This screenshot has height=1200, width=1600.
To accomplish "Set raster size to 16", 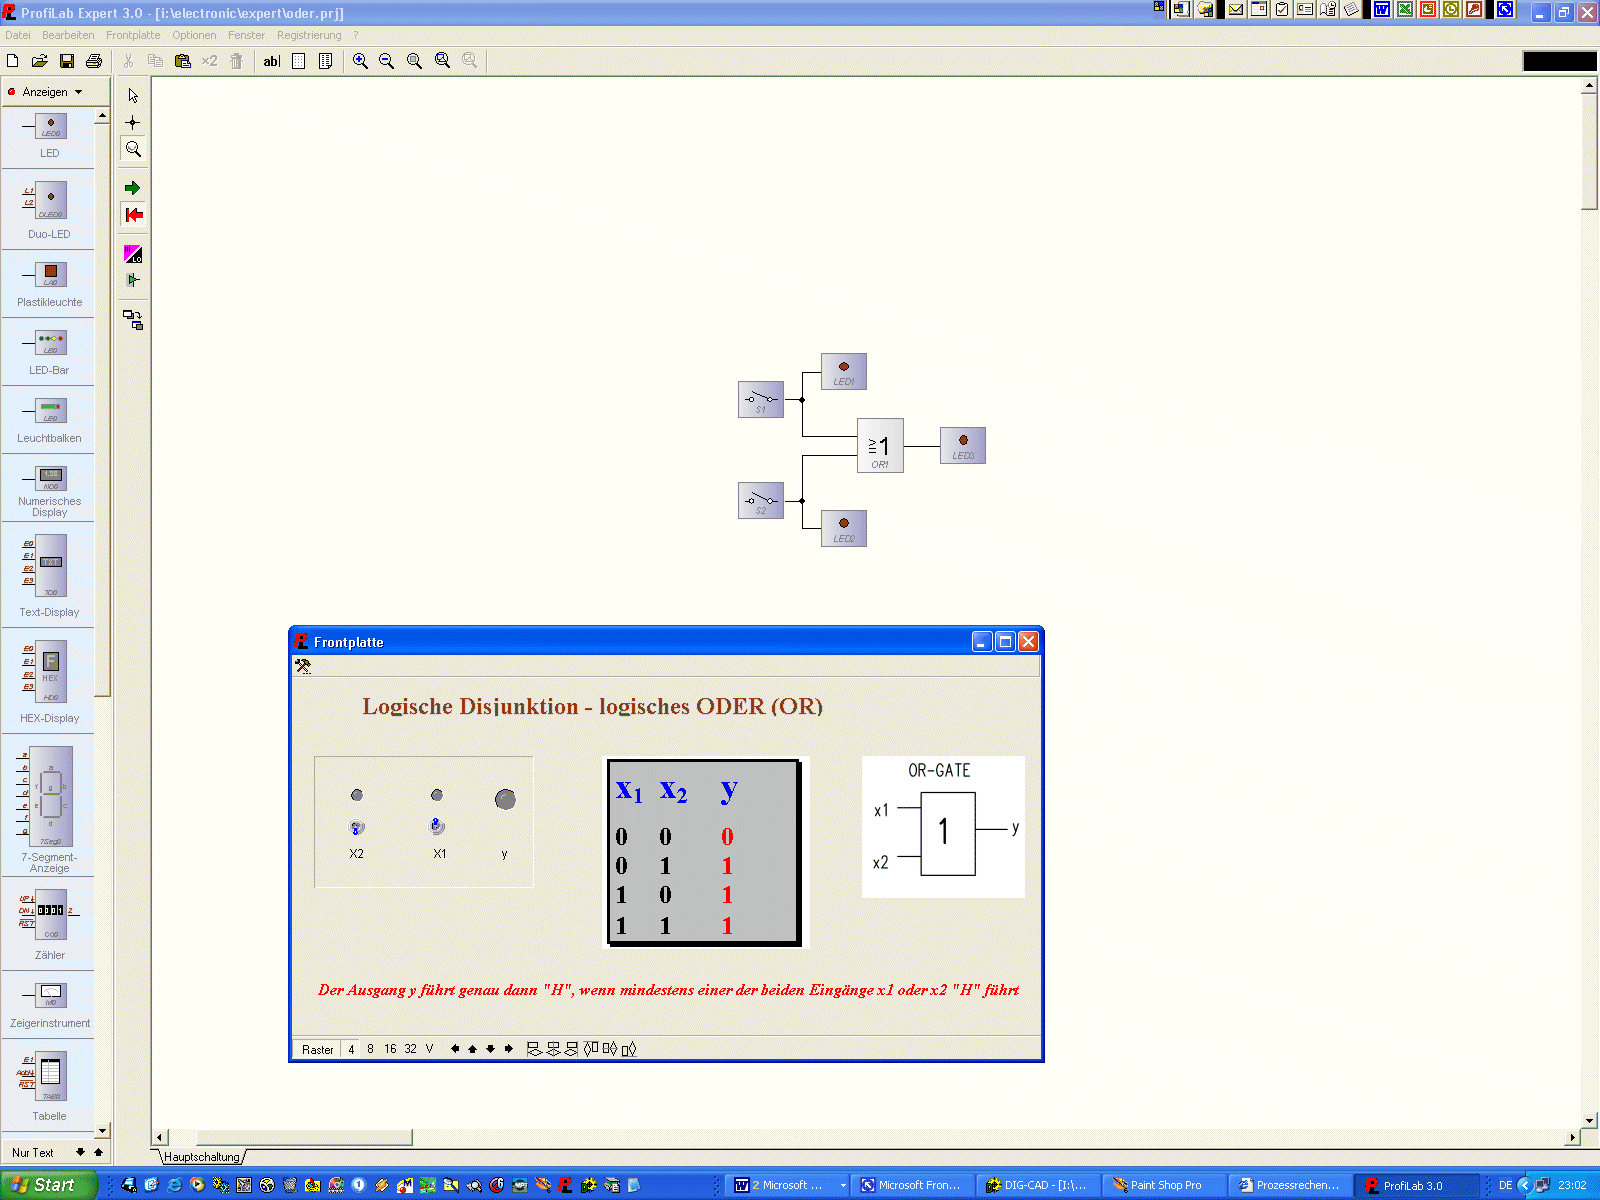I will [390, 1049].
